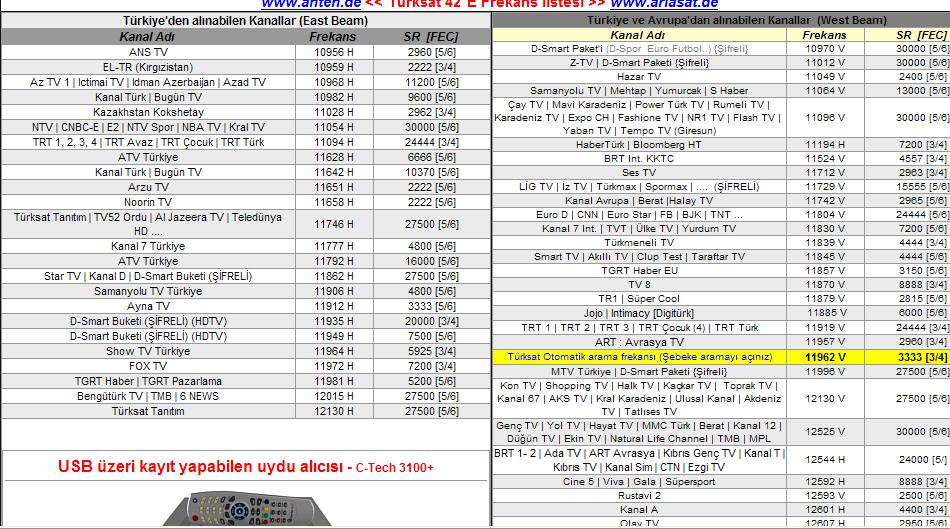
Task: Select the Arzu TV channel
Action: pyautogui.click(x=148, y=187)
